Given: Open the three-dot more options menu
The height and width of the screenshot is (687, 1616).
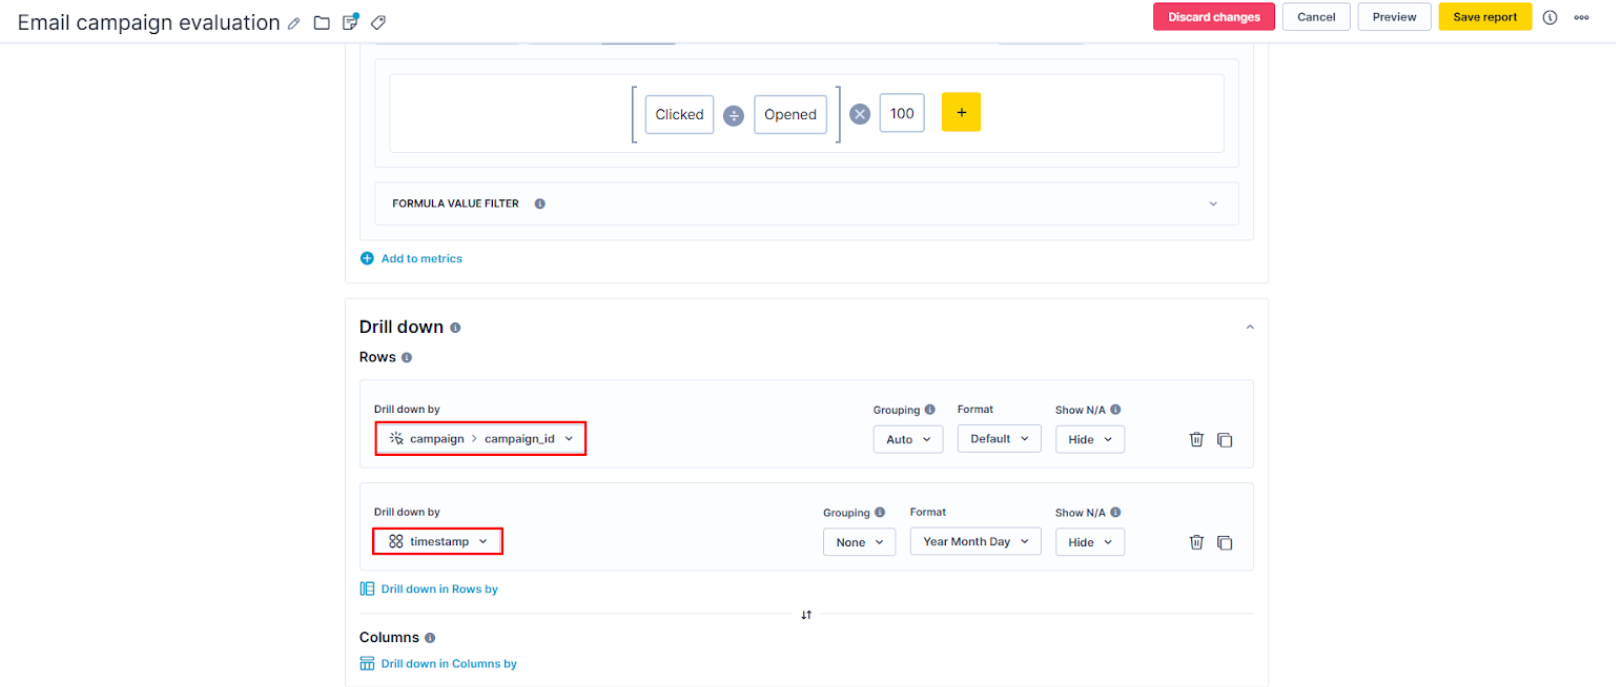Looking at the screenshot, I should pos(1581,17).
